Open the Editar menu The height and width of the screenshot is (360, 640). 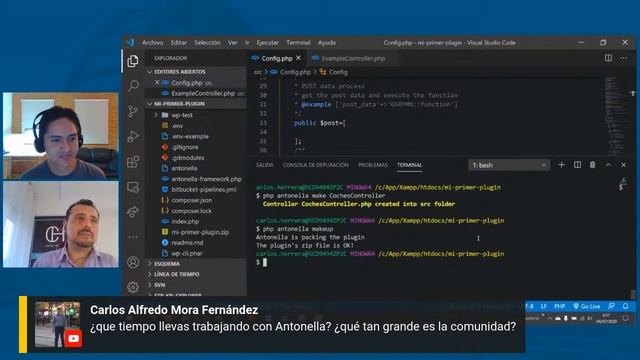(179, 42)
